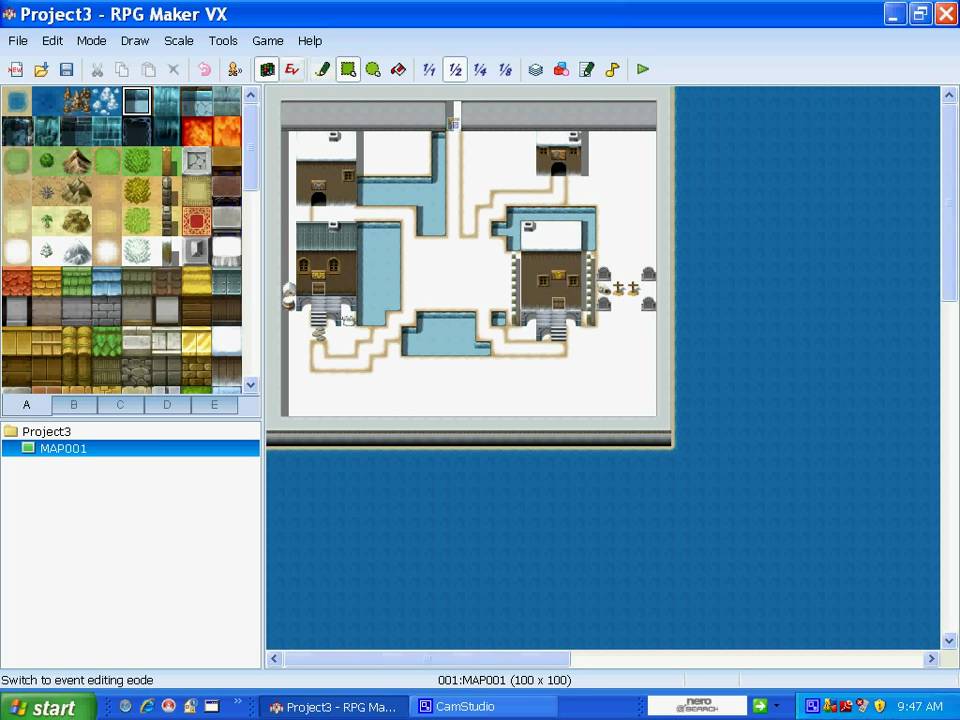Switch to tileset tab A
The height and width of the screenshot is (720, 960).
[x=26, y=405]
